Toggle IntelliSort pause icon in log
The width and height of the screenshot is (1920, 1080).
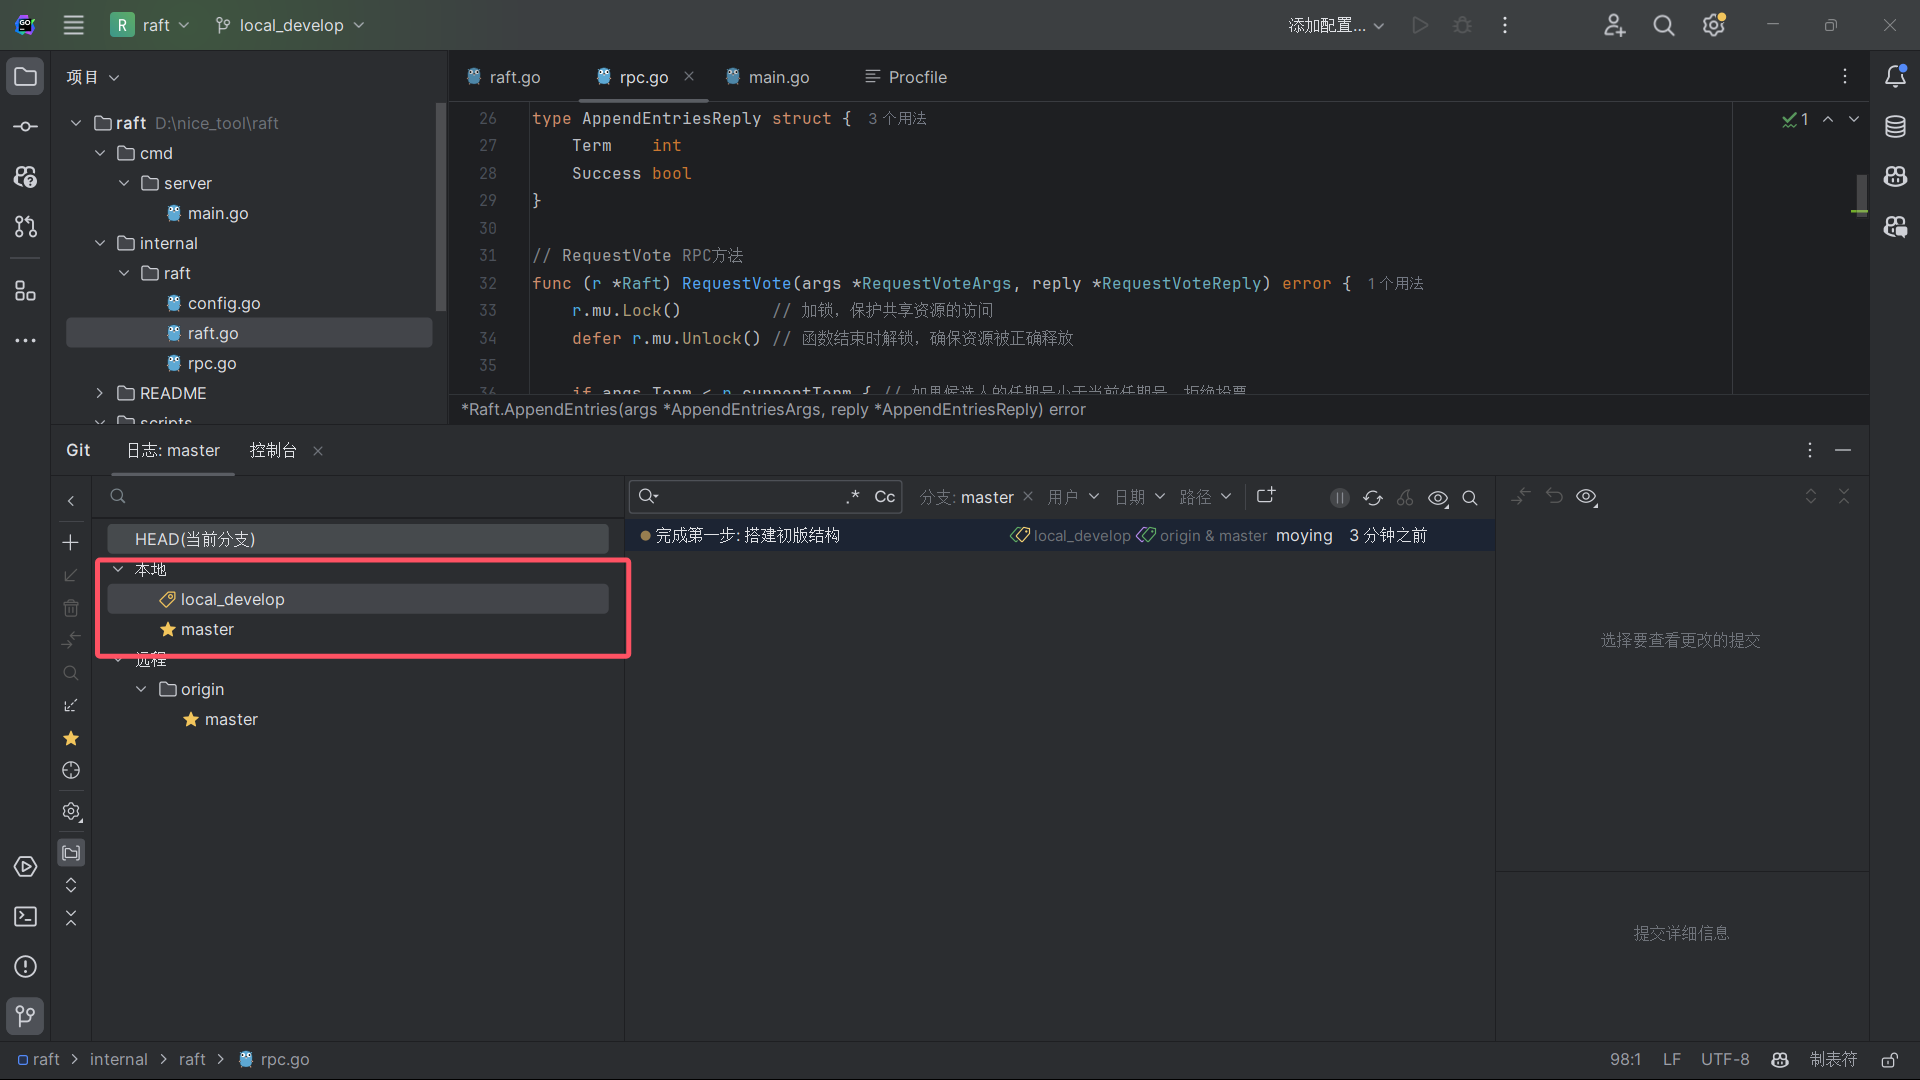click(x=1340, y=498)
